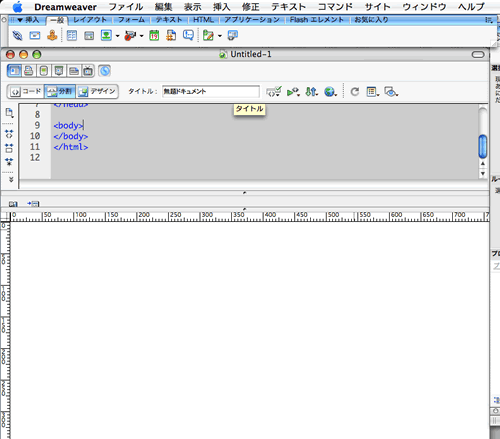Insert a hyperlink from the Insert bar
The height and width of the screenshot is (439, 500).
(x=17, y=35)
